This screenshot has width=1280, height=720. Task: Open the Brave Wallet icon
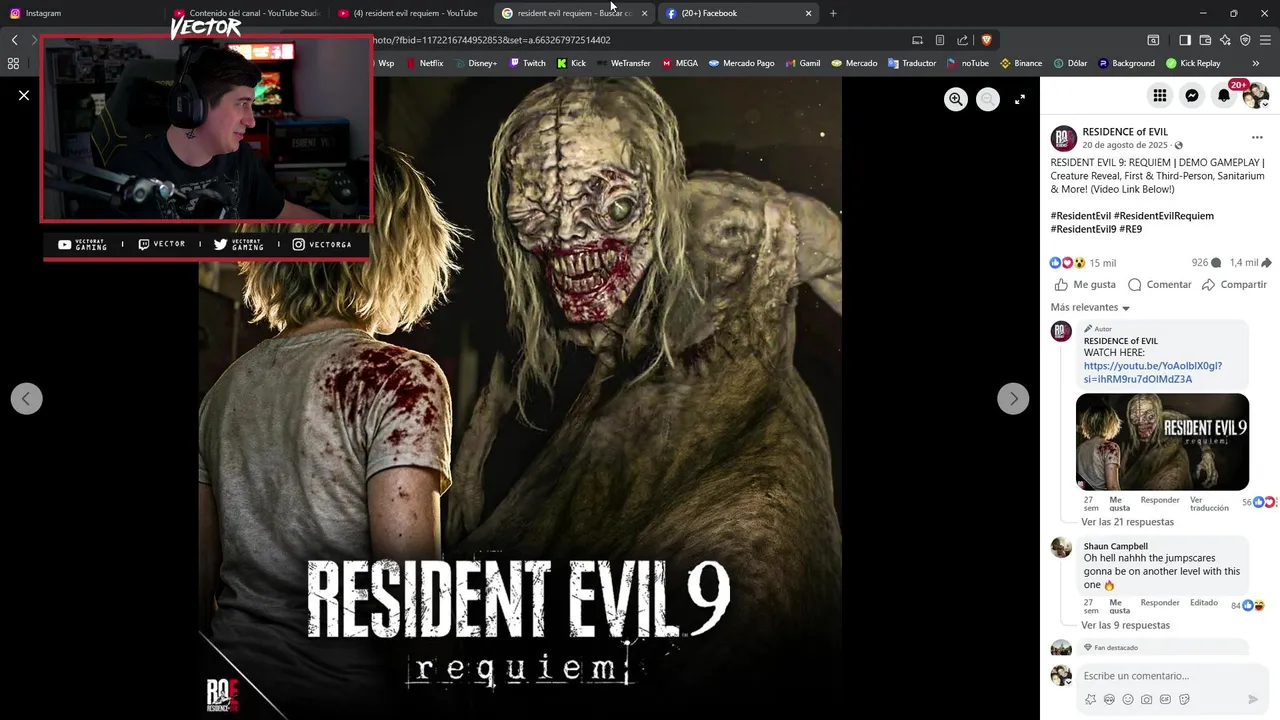click(1205, 40)
